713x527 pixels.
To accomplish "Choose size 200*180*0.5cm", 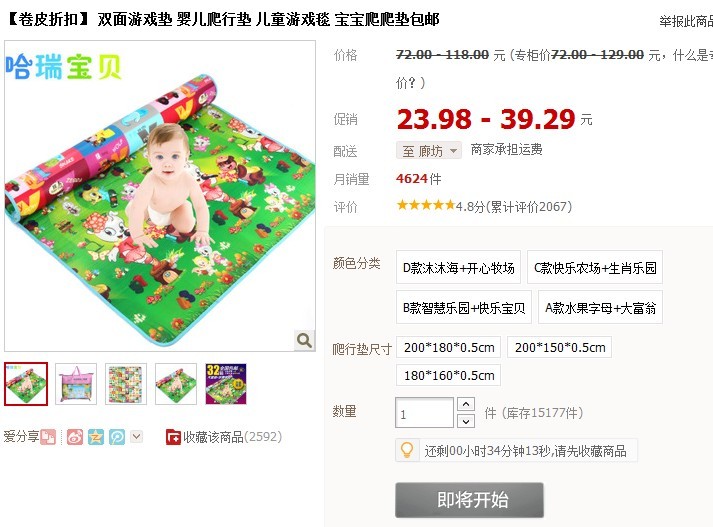I will 449,347.
